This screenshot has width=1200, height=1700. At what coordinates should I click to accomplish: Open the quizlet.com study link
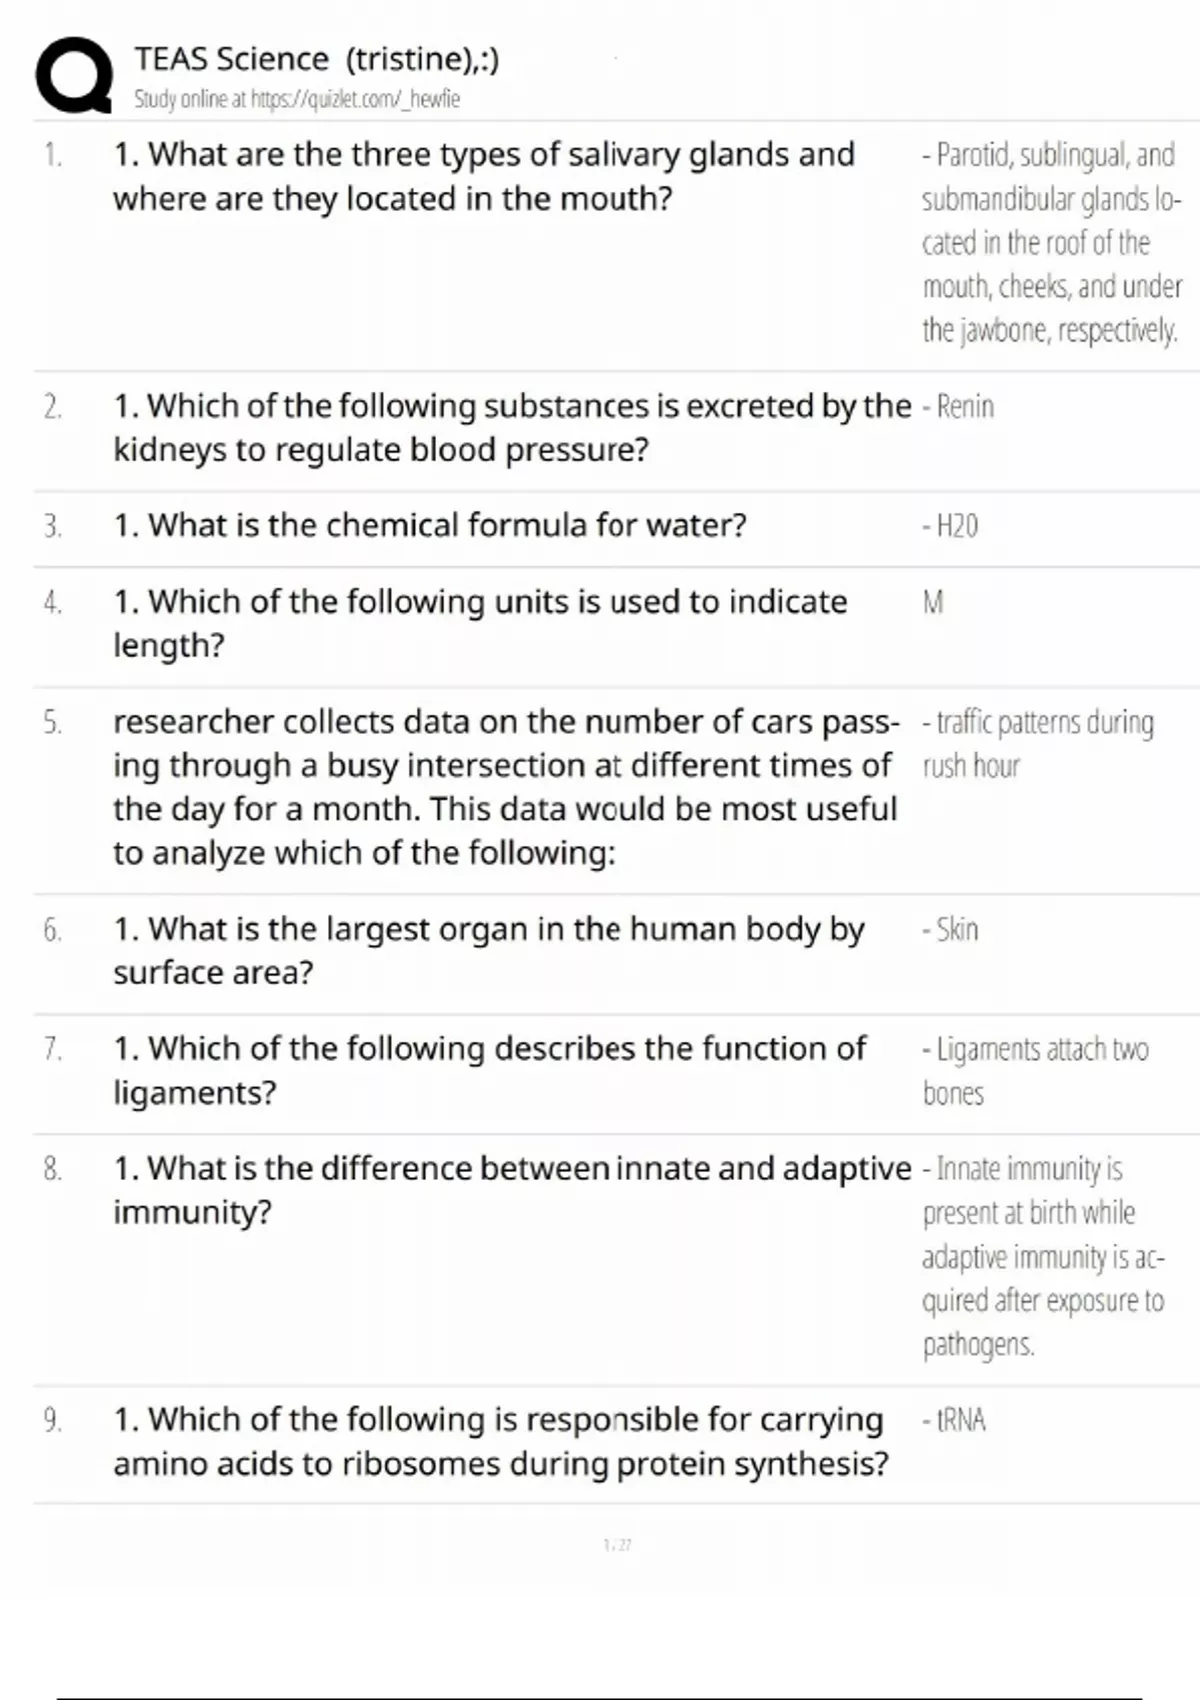pyautogui.click(x=297, y=99)
